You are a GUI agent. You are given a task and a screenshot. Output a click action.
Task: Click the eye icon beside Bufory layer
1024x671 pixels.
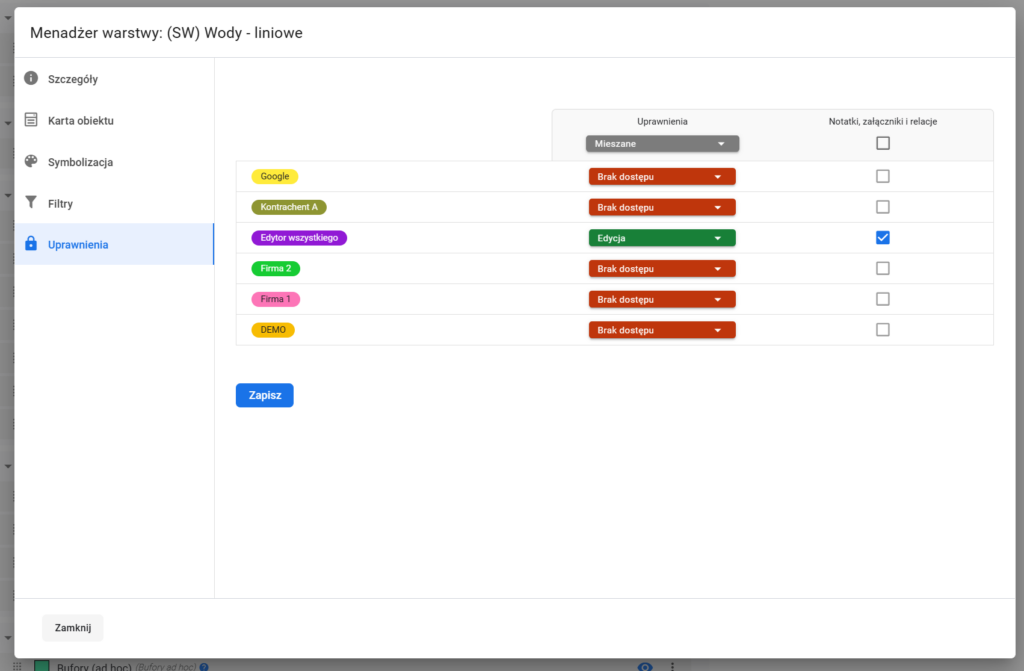(x=645, y=666)
